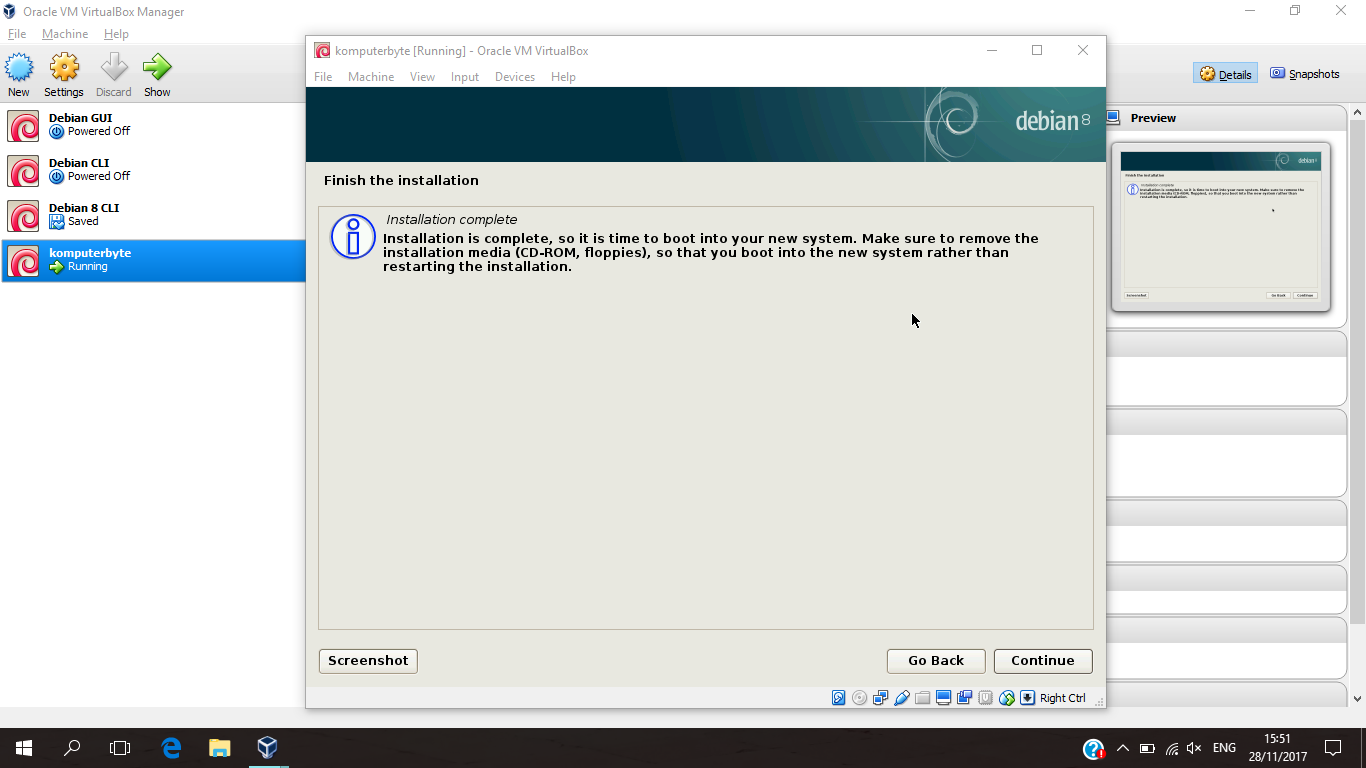Open the Devices menu of VM window
The width and height of the screenshot is (1366, 768).
[515, 77]
